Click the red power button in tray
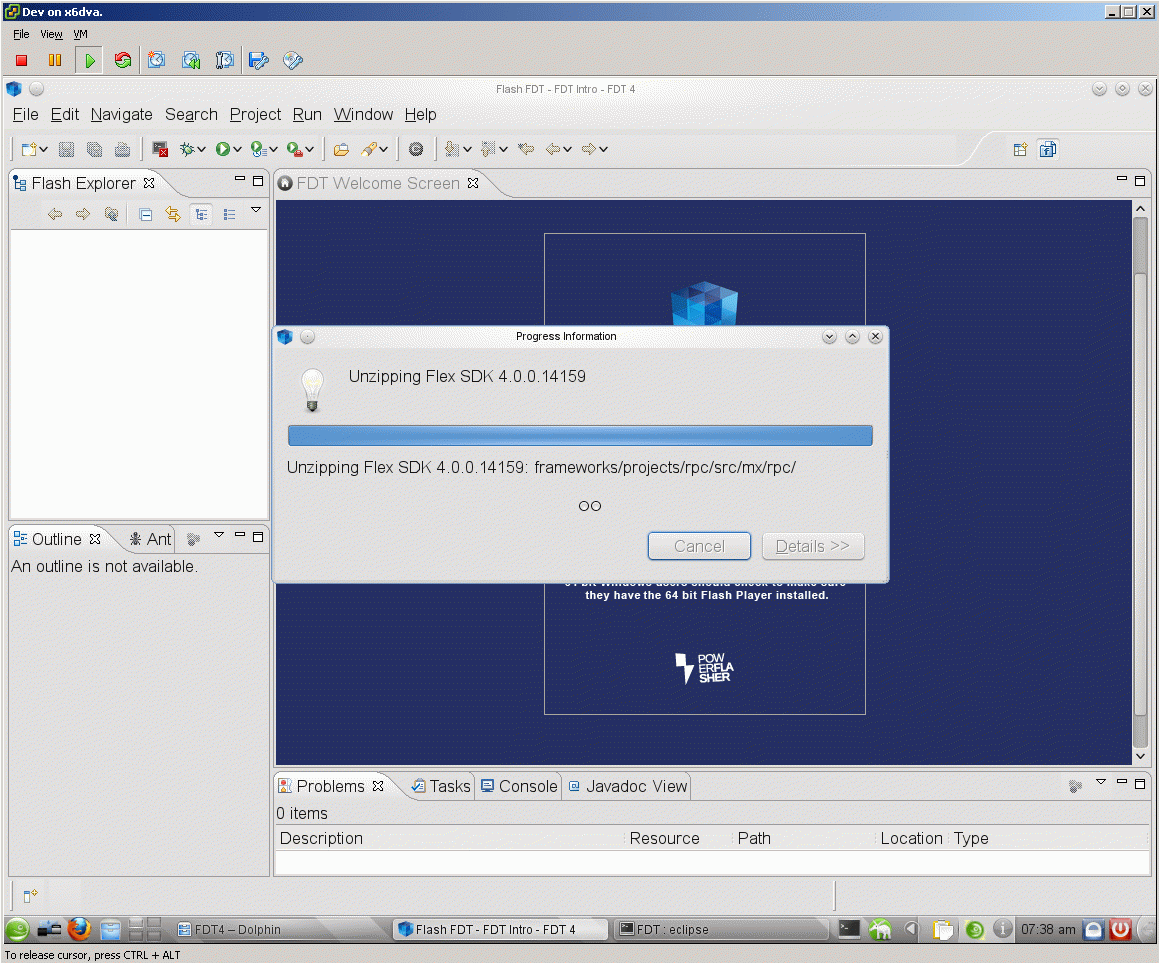 pyautogui.click(x=1121, y=929)
